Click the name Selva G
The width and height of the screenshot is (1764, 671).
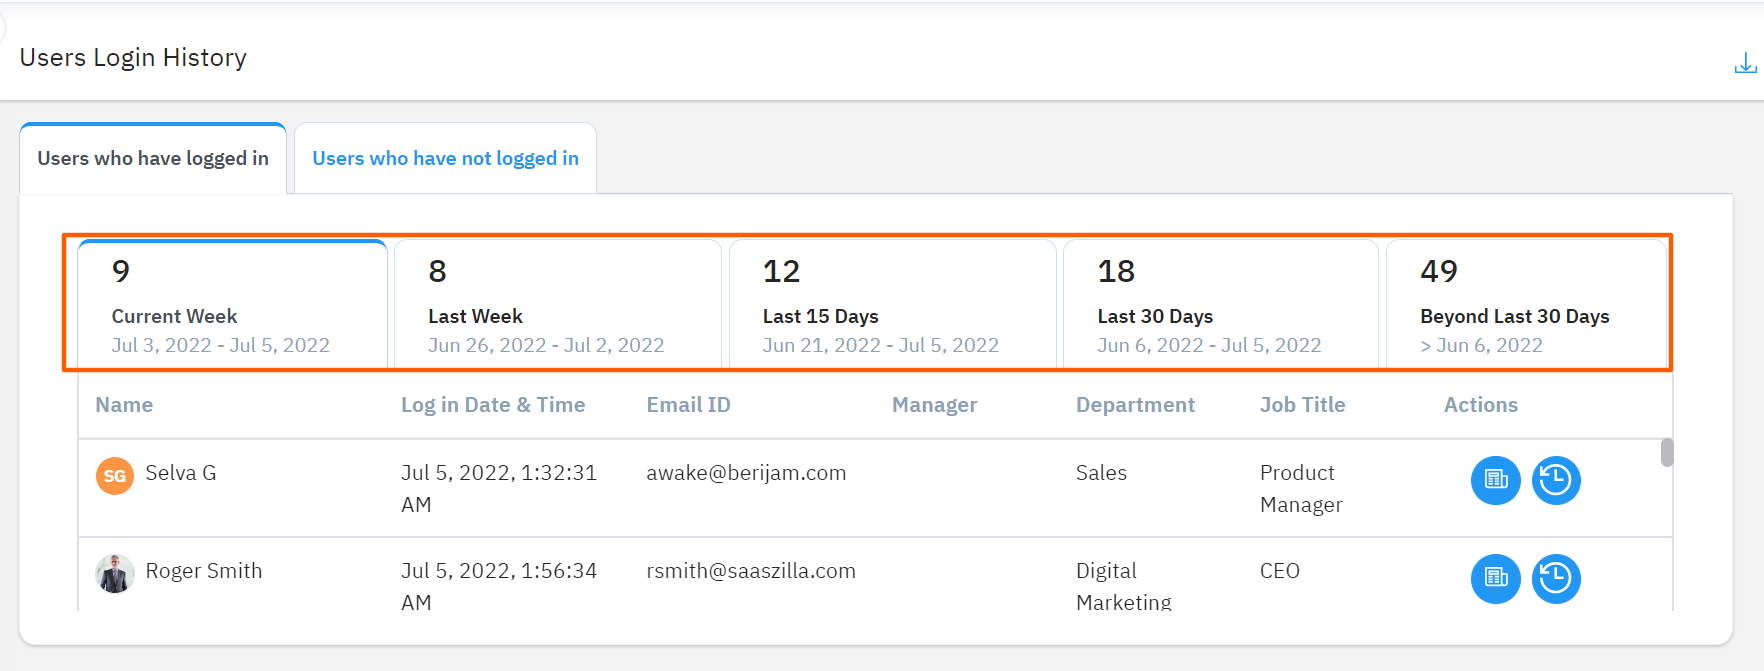tap(181, 473)
